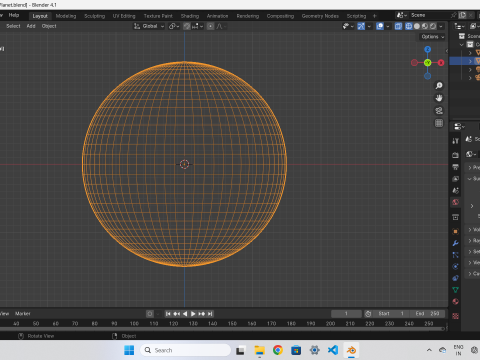Open the Options dropdown in viewport

point(432,37)
